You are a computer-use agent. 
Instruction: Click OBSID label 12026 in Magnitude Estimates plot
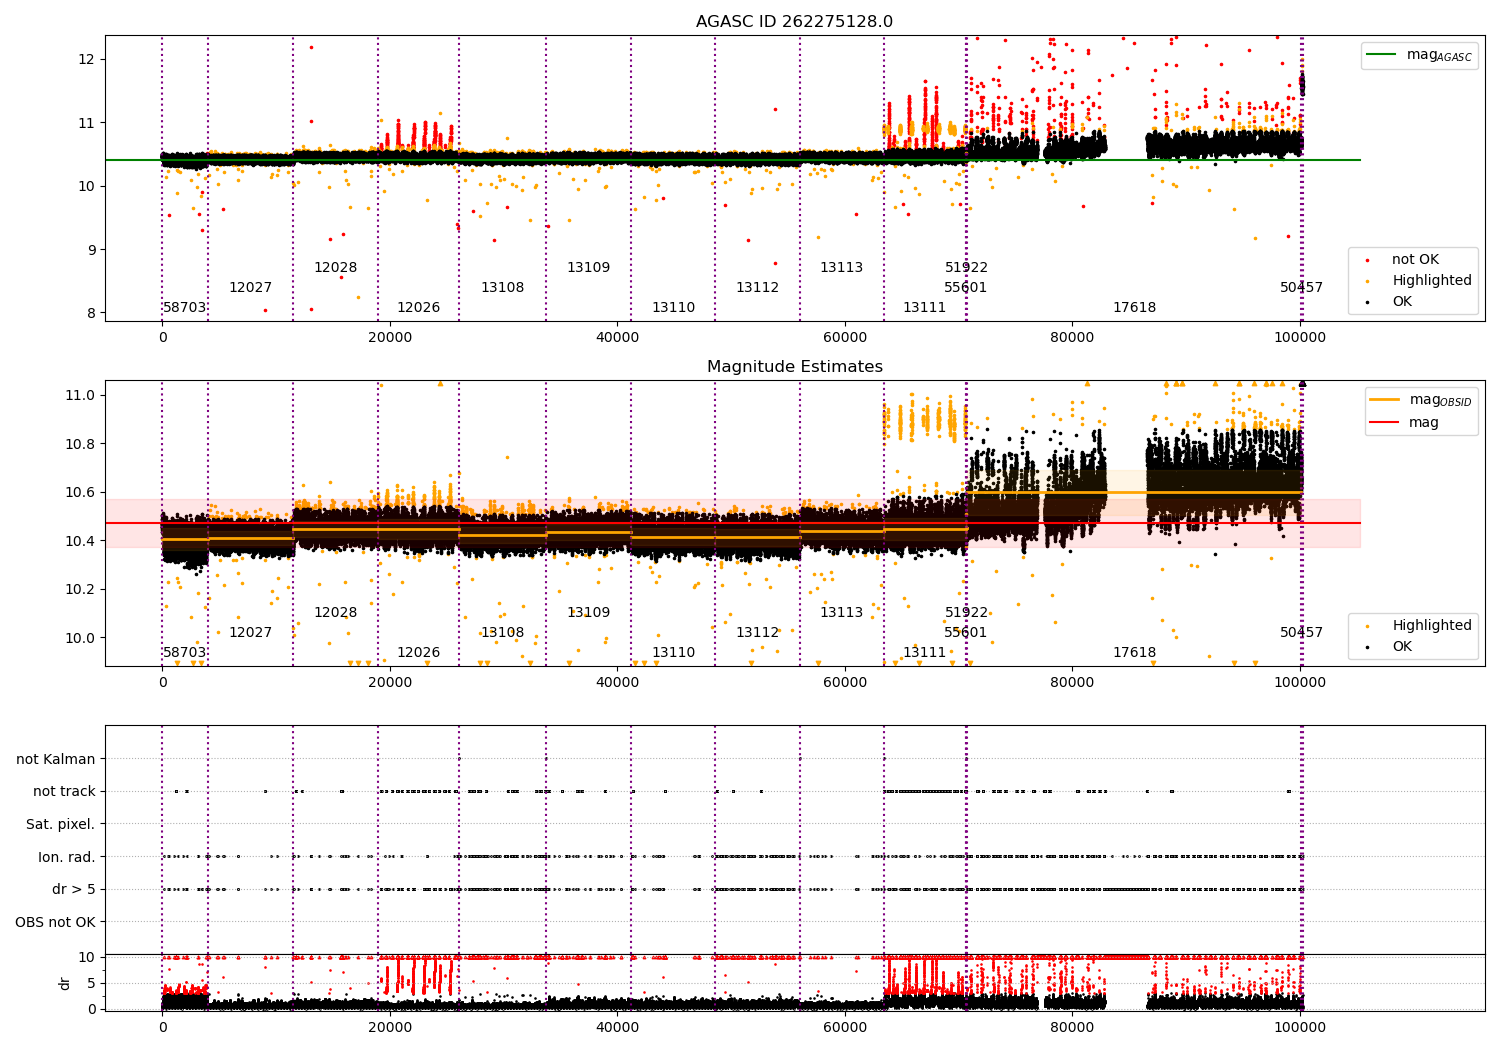[x=418, y=652]
